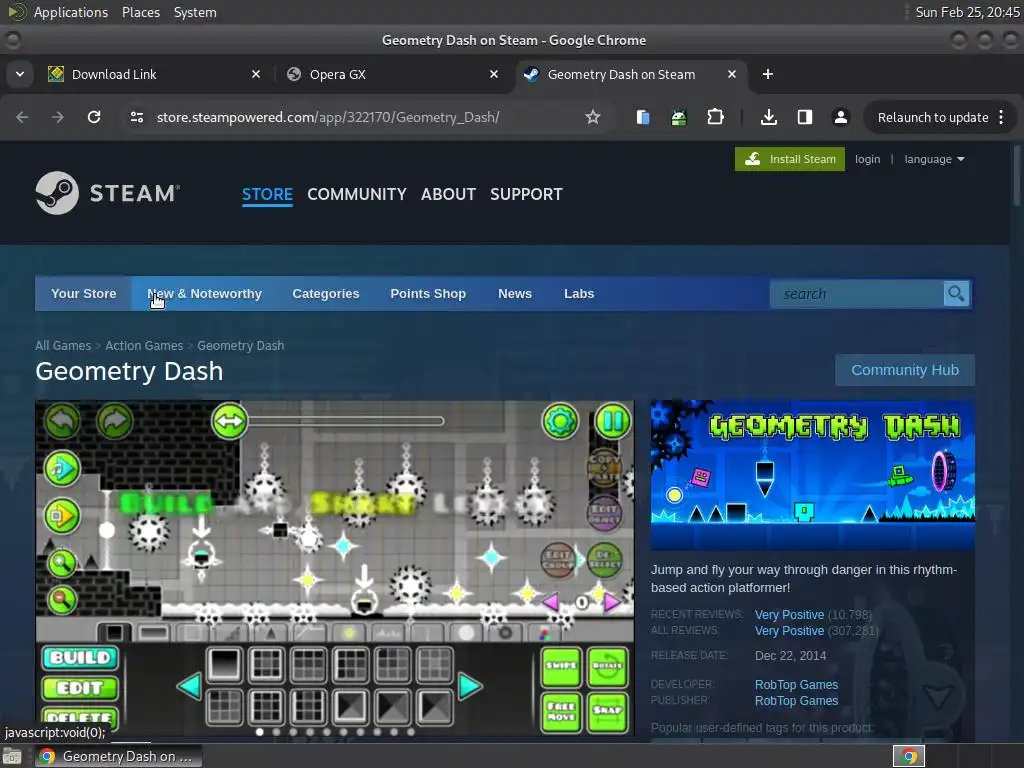The width and height of the screenshot is (1024, 768).
Task: Click the Geometry Dash header artwork
Action: click(x=812, y=475)
